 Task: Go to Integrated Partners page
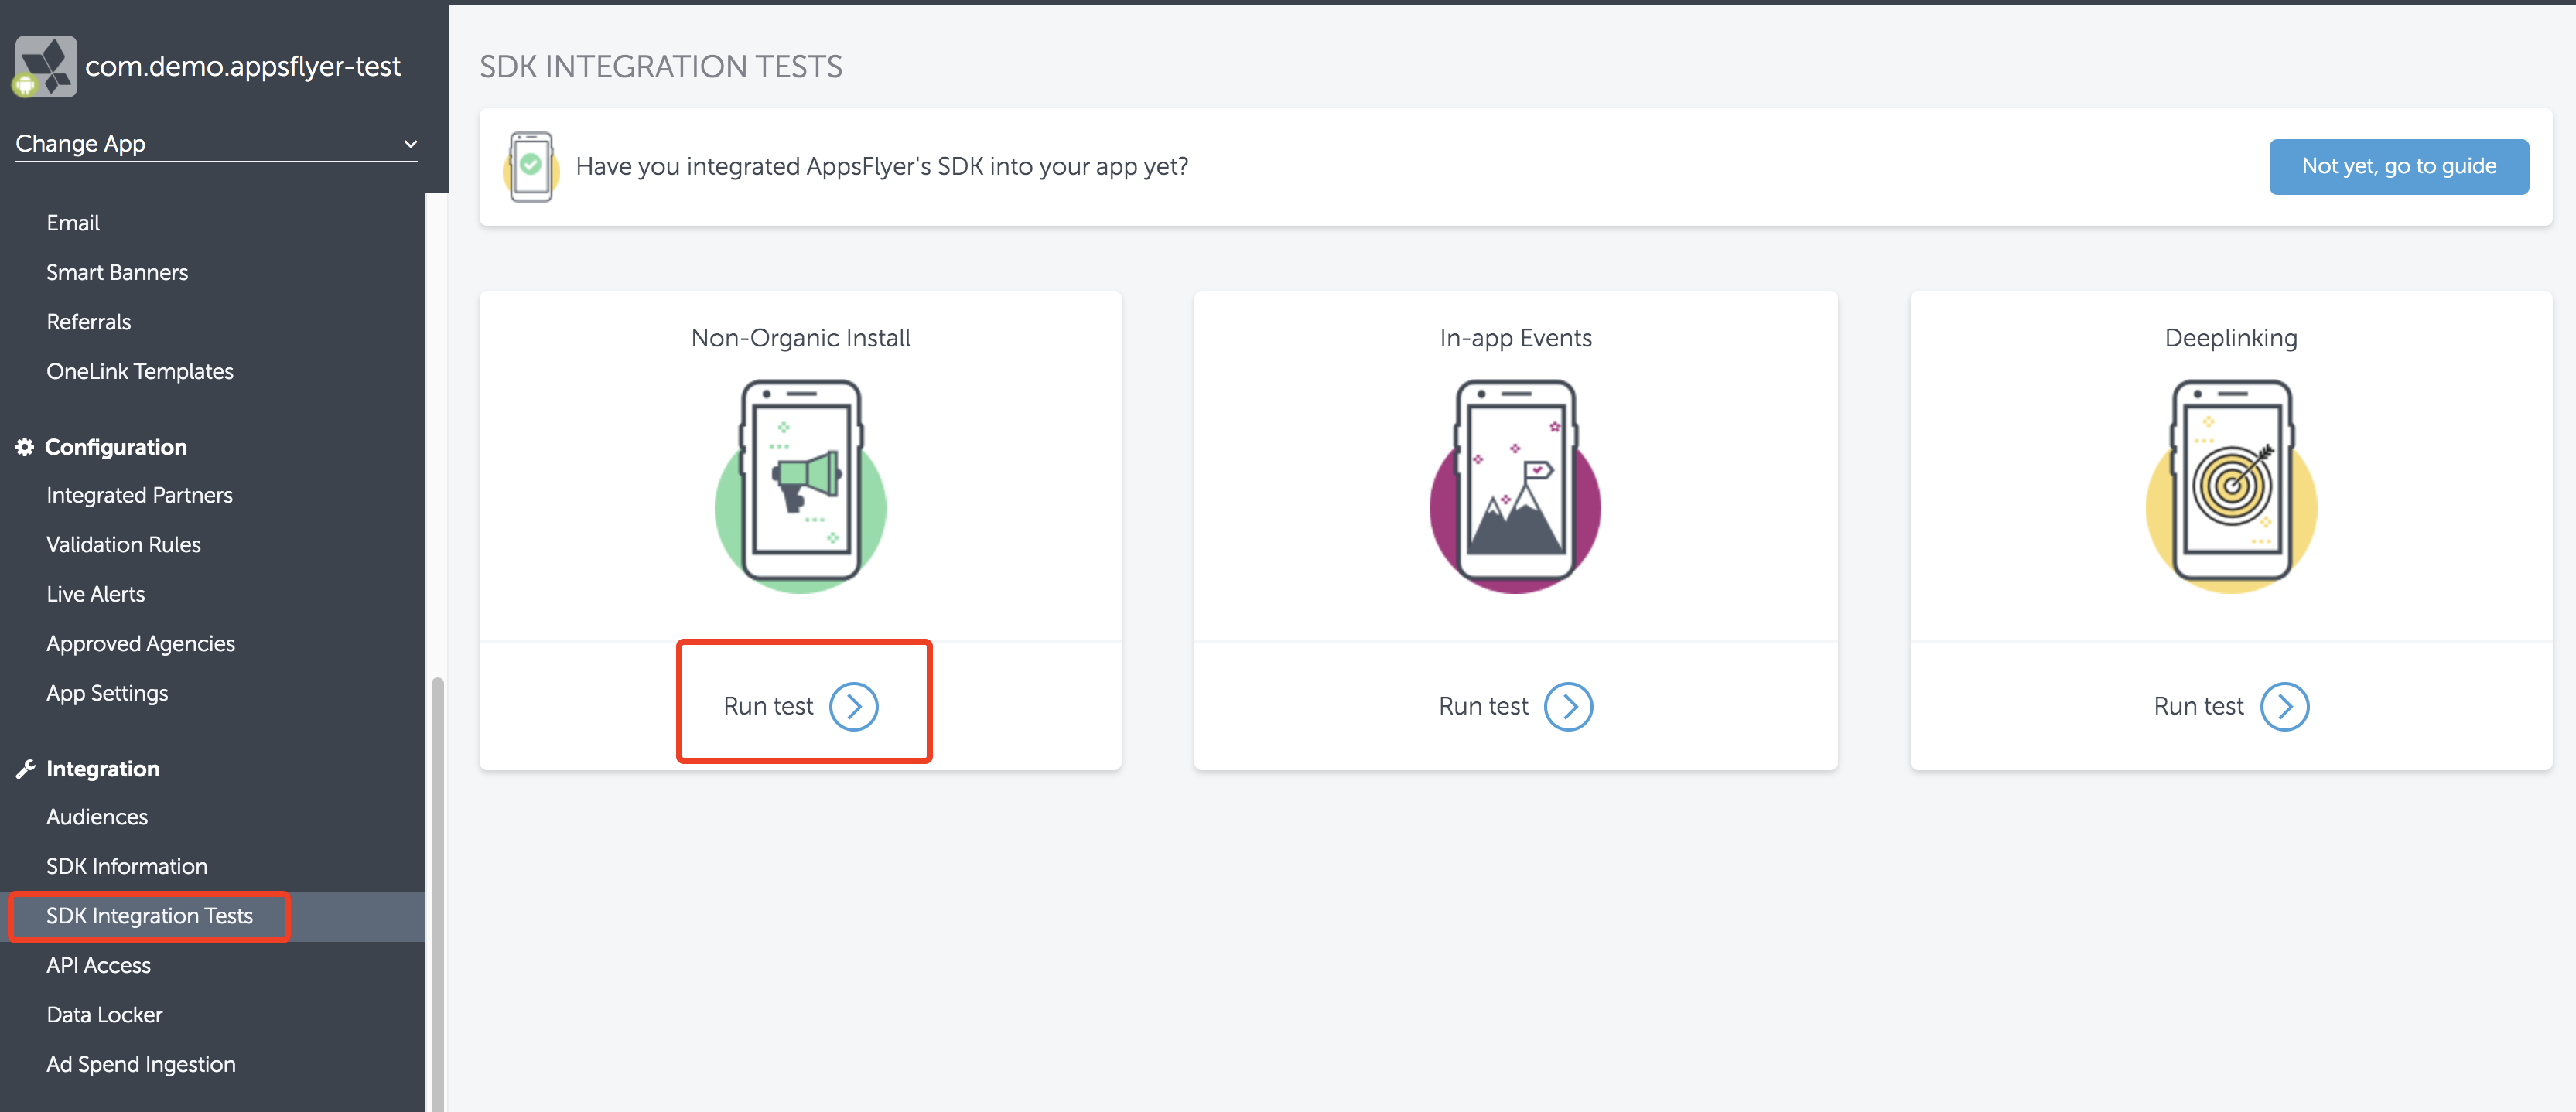click(139, 495)
